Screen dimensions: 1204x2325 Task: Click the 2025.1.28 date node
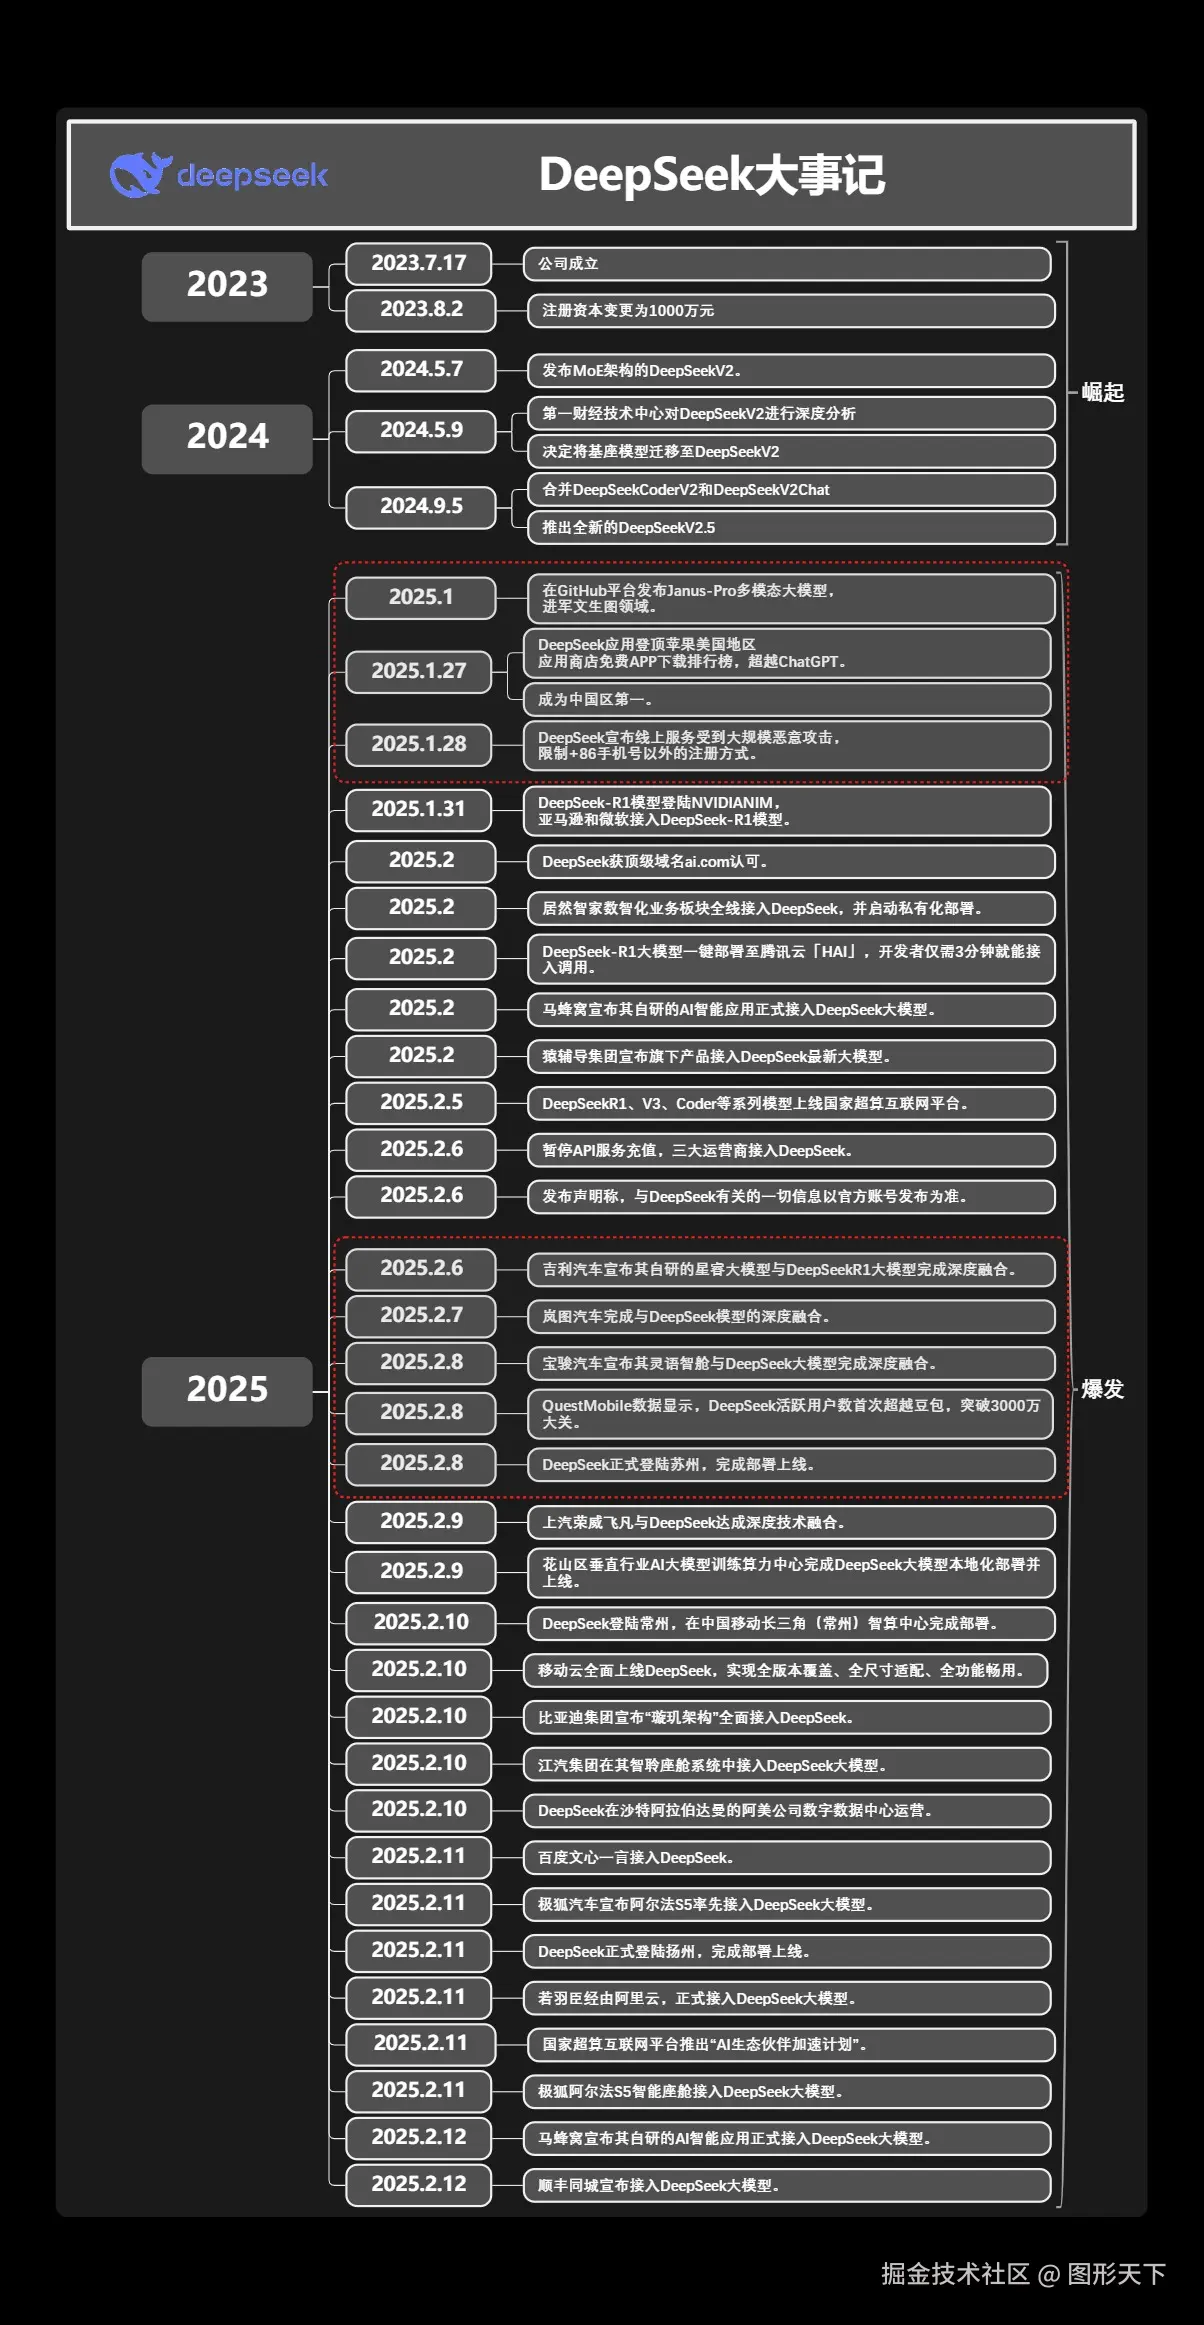[x=419, y=745]
